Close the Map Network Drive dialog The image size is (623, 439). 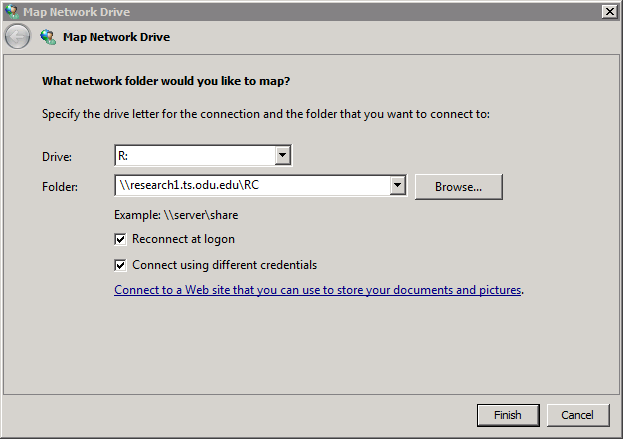coord(609,11)
